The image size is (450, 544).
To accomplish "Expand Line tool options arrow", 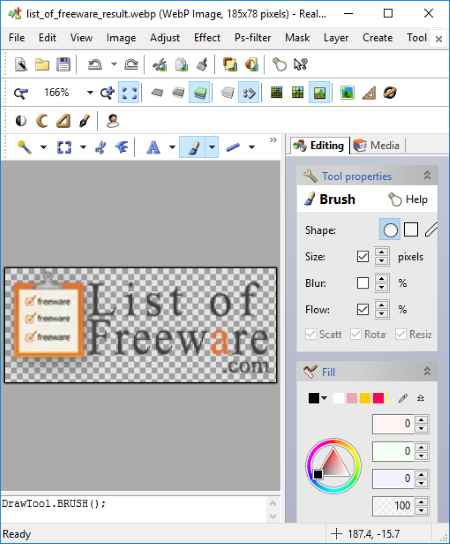I will (252, 147).
